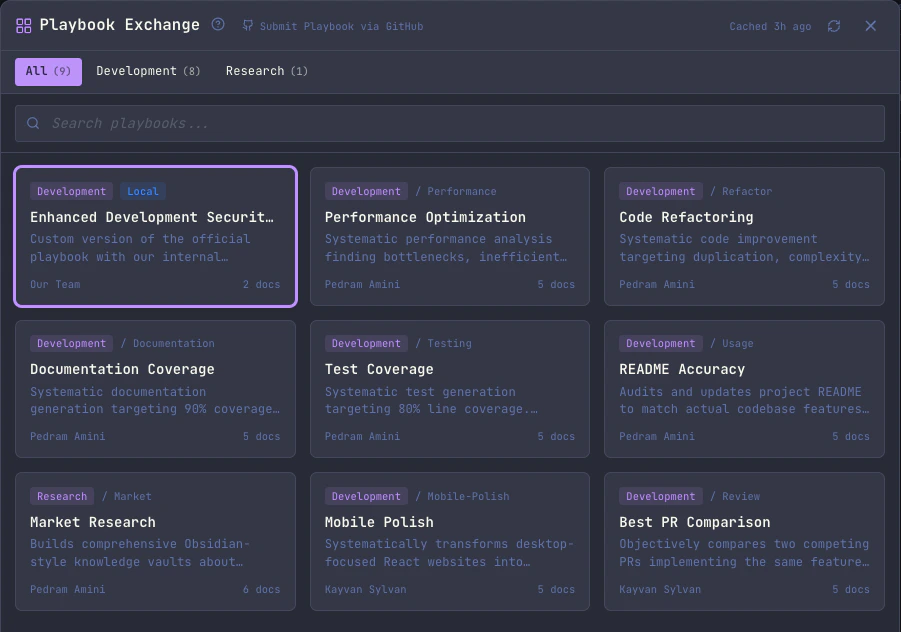
Task: Click the refresh icon next to Cached 3h ago
Action: click(x=834, y=26)
